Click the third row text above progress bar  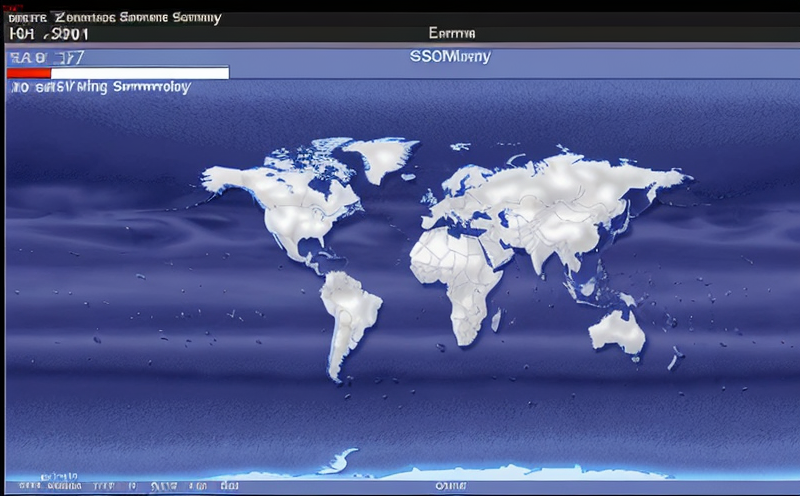[x=47, y=58]
